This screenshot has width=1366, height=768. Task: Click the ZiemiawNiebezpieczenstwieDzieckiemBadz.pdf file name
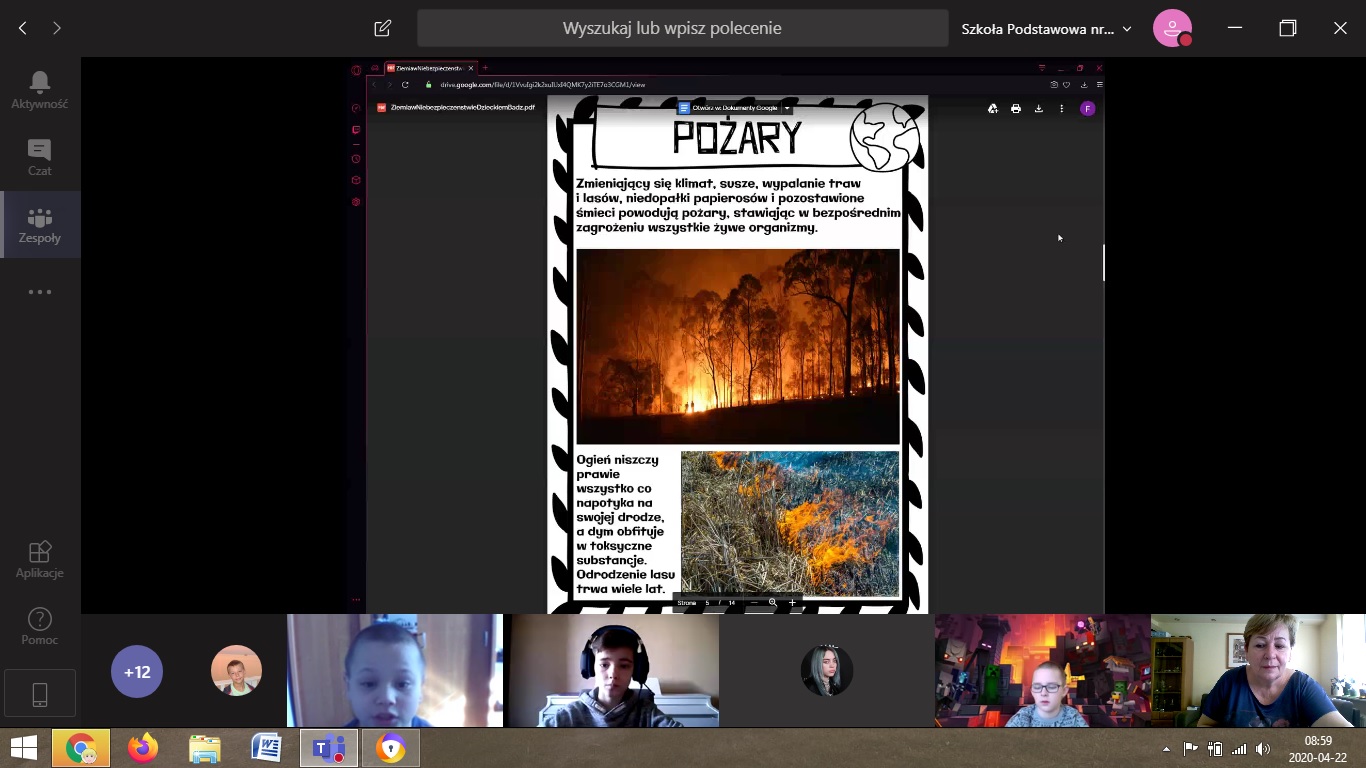(462, 108)
